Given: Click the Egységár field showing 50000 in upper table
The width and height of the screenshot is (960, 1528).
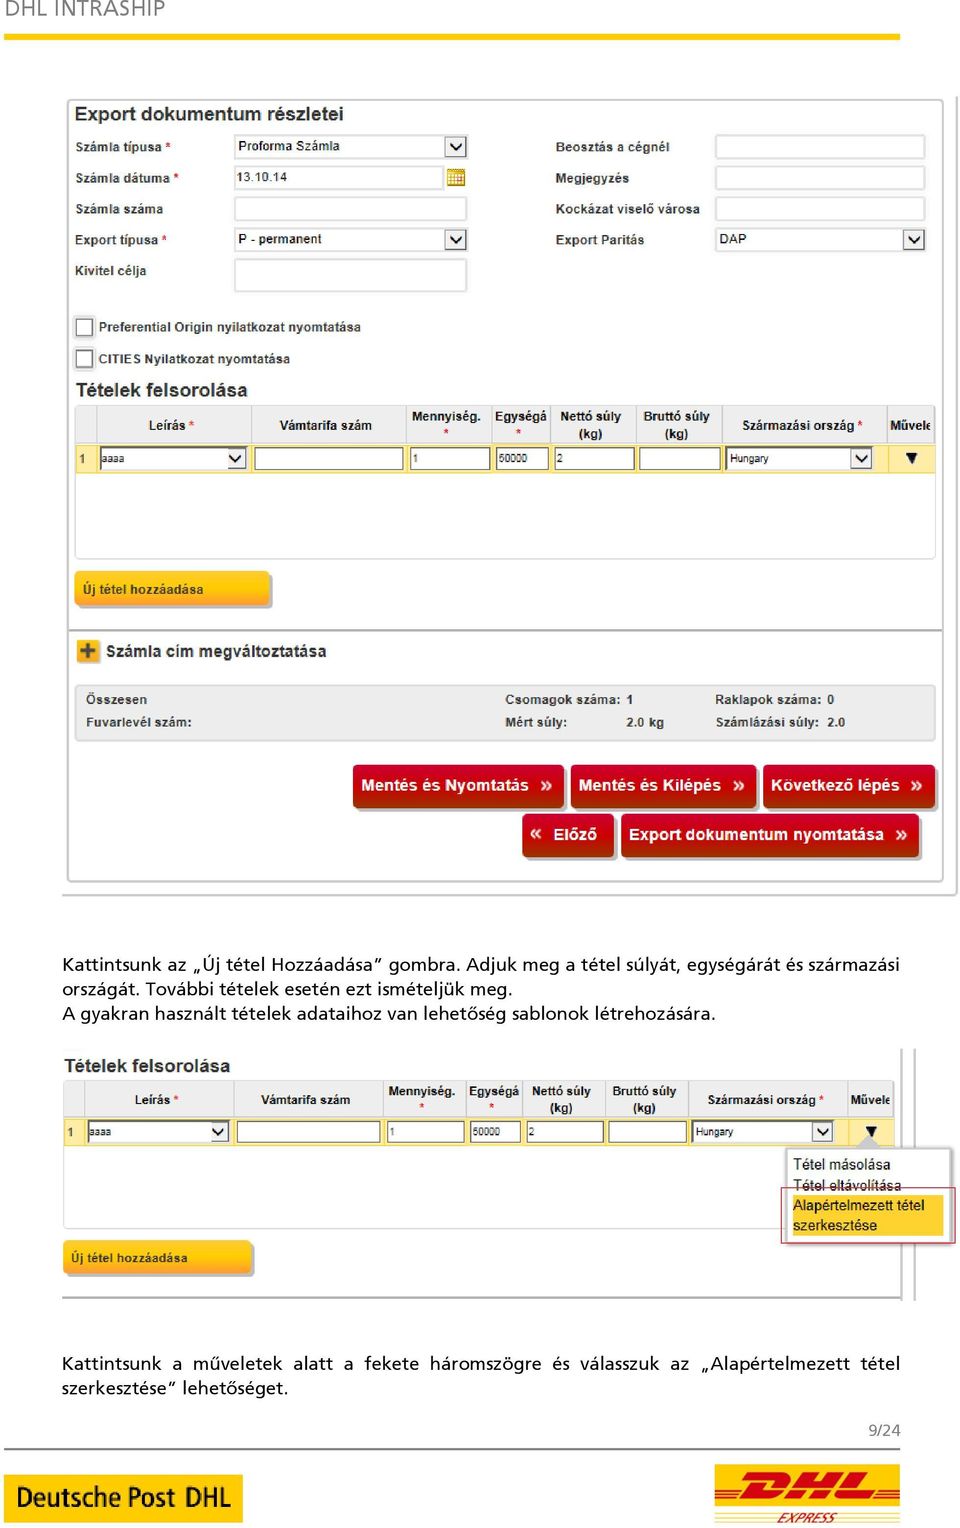Looking at the screenshot, I should (522, 458).
